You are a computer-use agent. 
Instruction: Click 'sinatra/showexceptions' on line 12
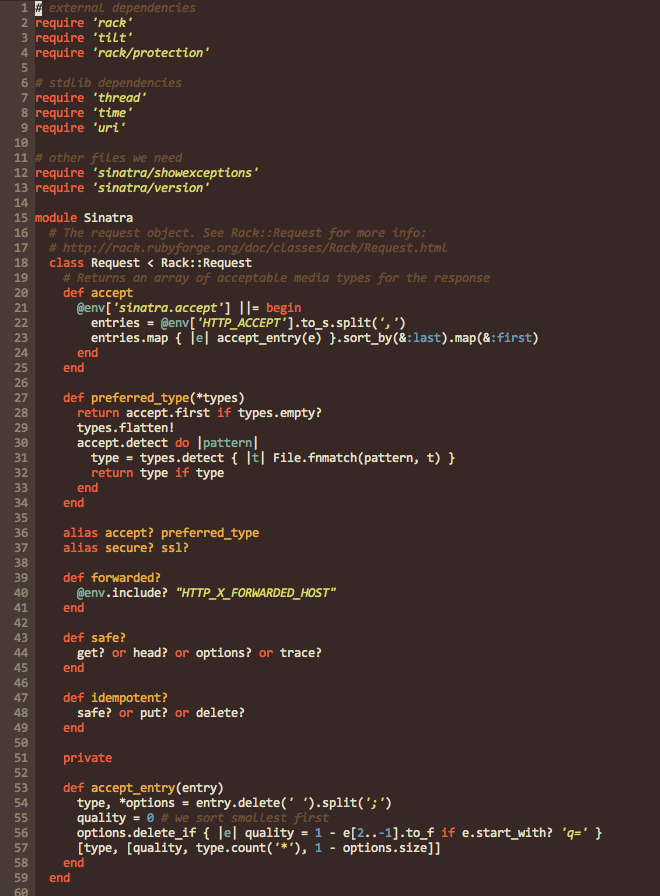(x=175, y=173)
